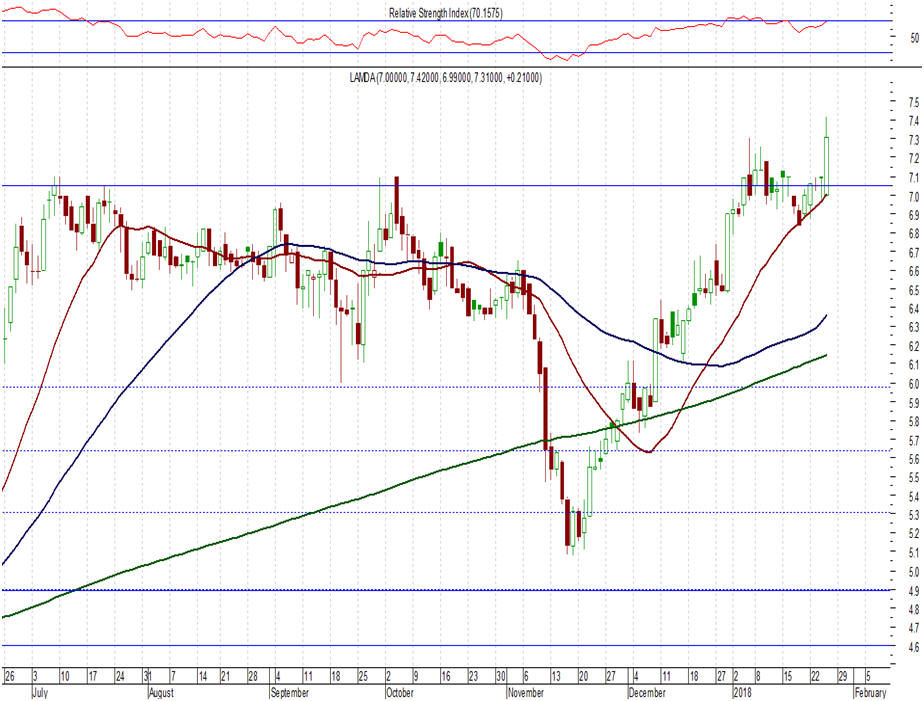Select the date label 31 above August

click(x=148, y=676)
